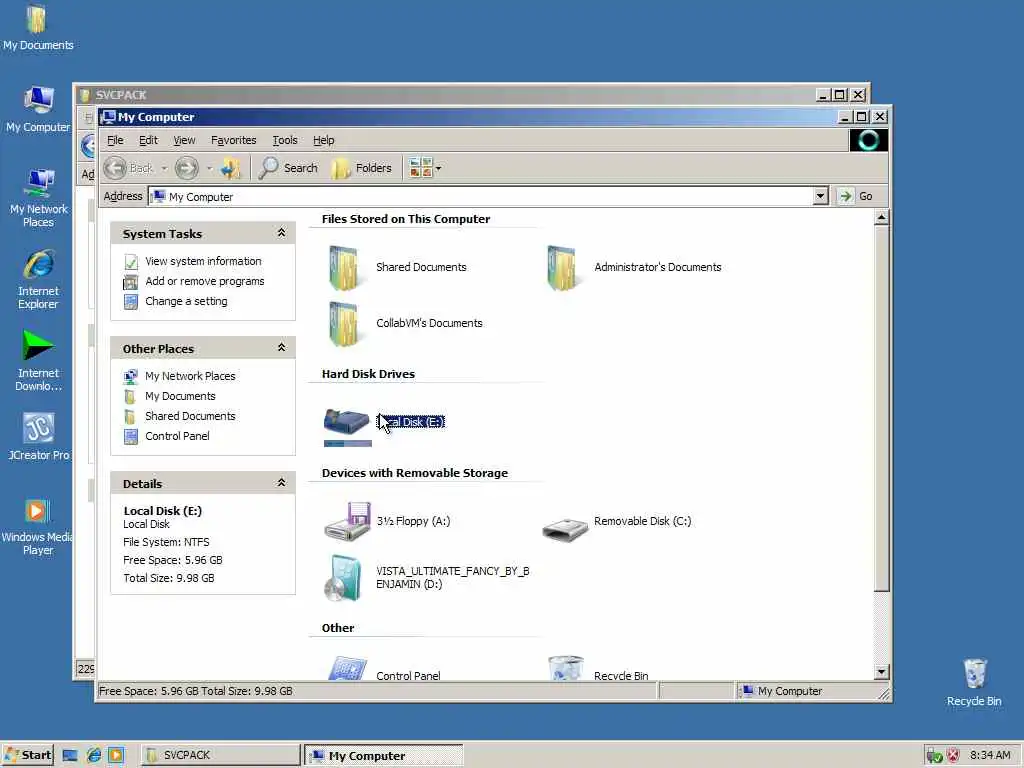Open Shared Documents link in Other Places
The height and width of the screenshot is (768, 1024).
190,416
